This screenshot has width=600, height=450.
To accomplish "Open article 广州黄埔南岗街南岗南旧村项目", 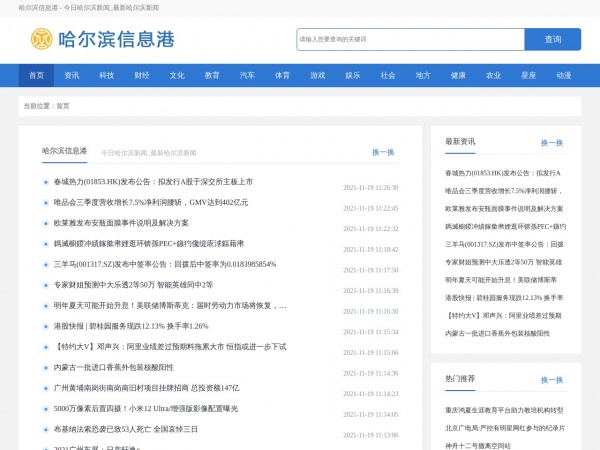I will [147, 388].
